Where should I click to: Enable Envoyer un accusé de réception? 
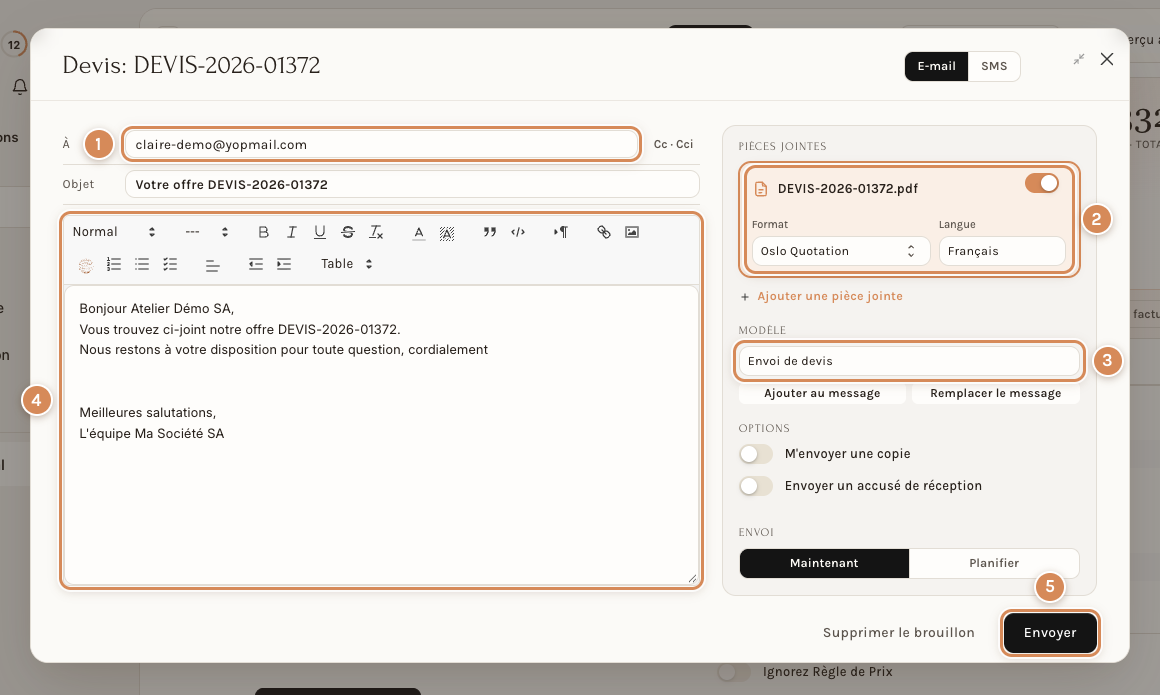[x=755, y=486]
